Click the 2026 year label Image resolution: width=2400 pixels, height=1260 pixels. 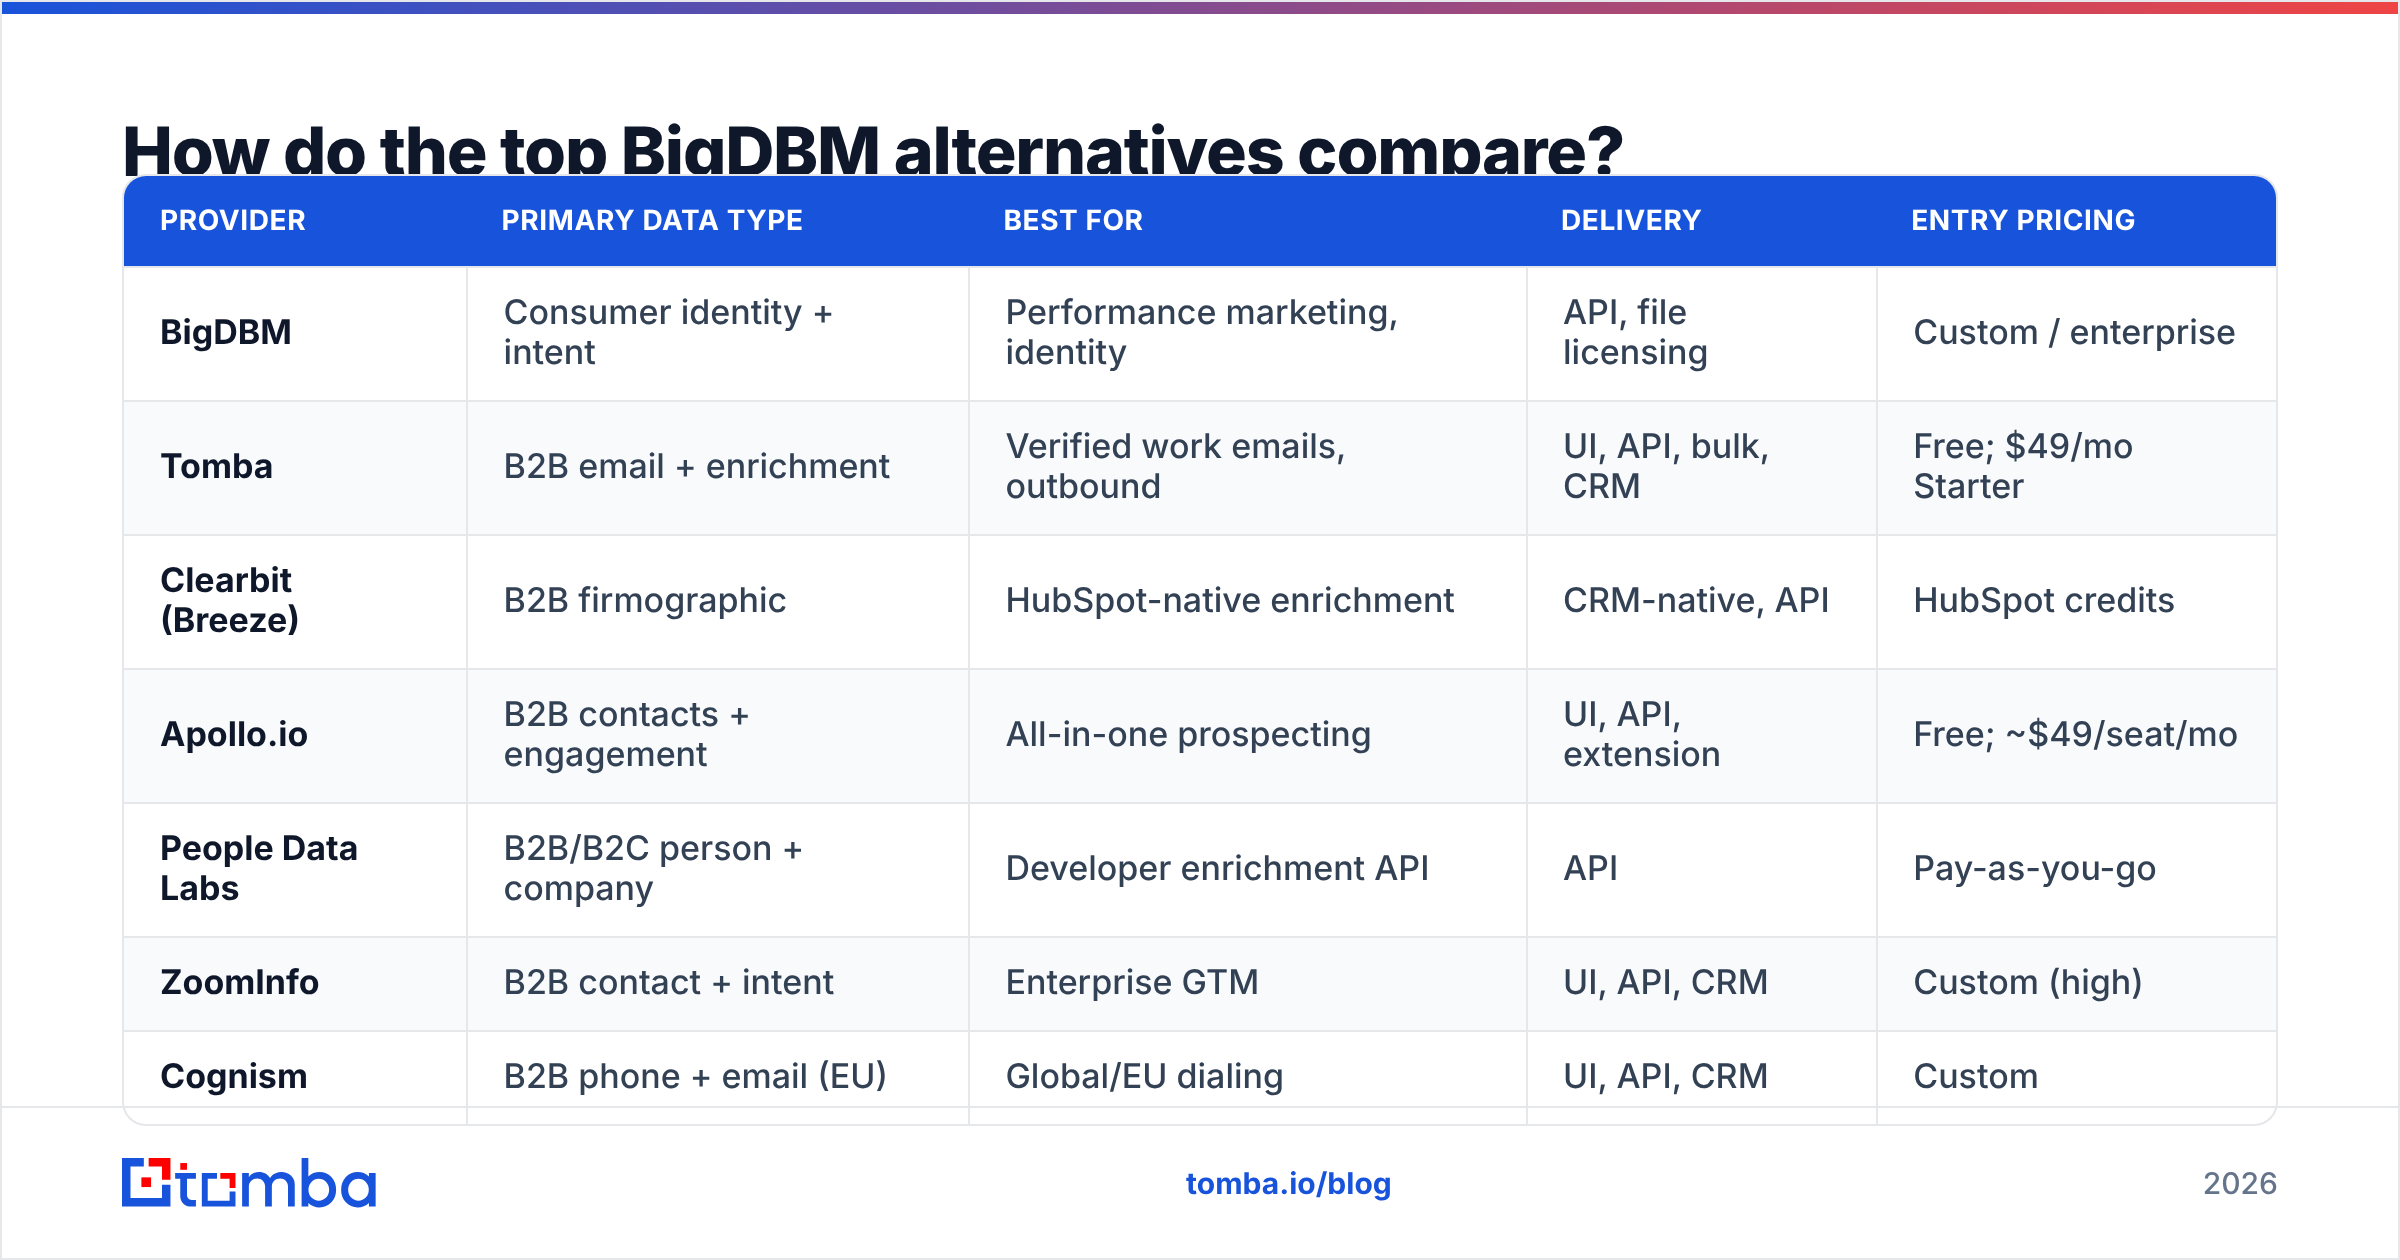tap(2240, 1184)
